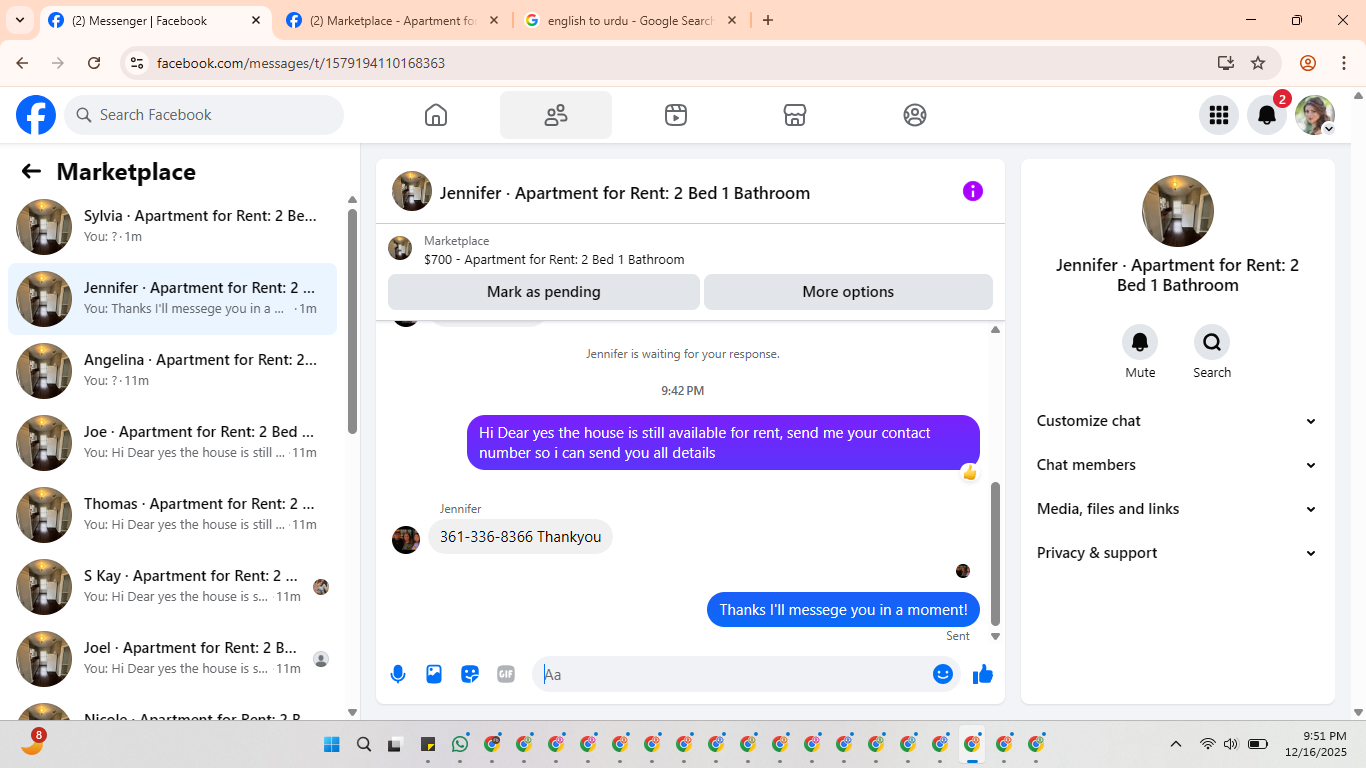Open the Reels video icon
Image resolution: width=1366 pixels, height=768 pixels.
[x=676, y=115]
